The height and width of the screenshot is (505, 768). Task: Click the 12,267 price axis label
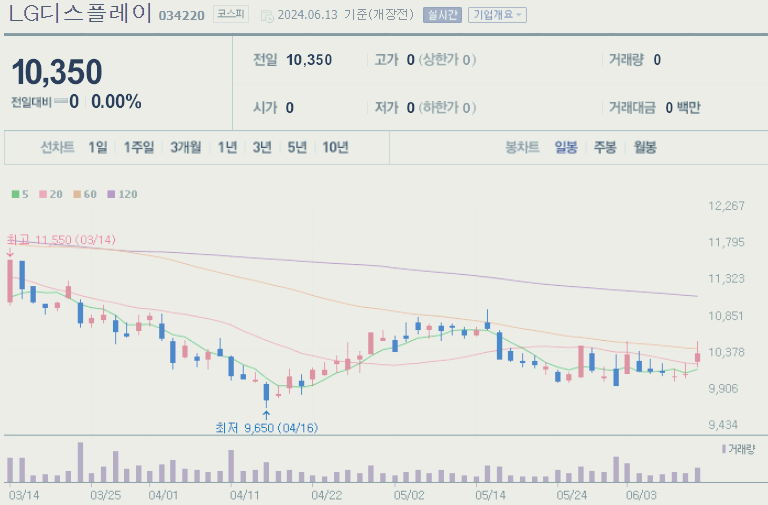pos(726,206)
